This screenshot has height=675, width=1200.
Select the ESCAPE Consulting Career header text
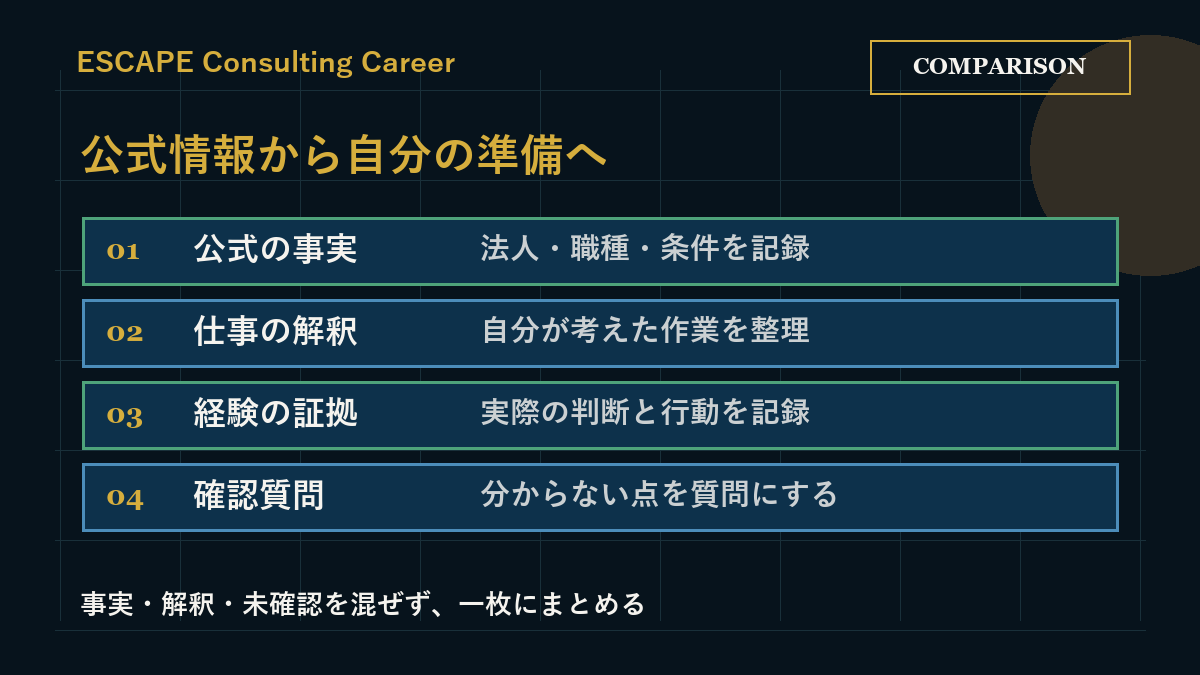pos(266,63)
